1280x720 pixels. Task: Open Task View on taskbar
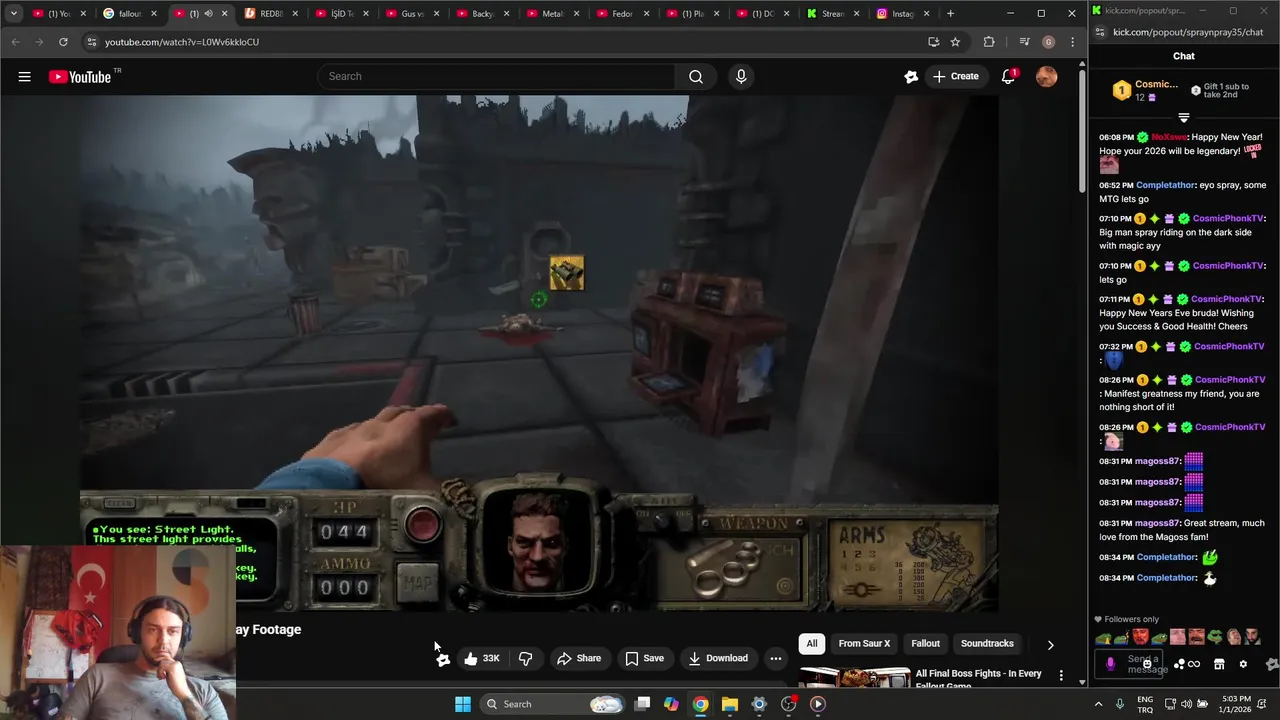point(643,704)
